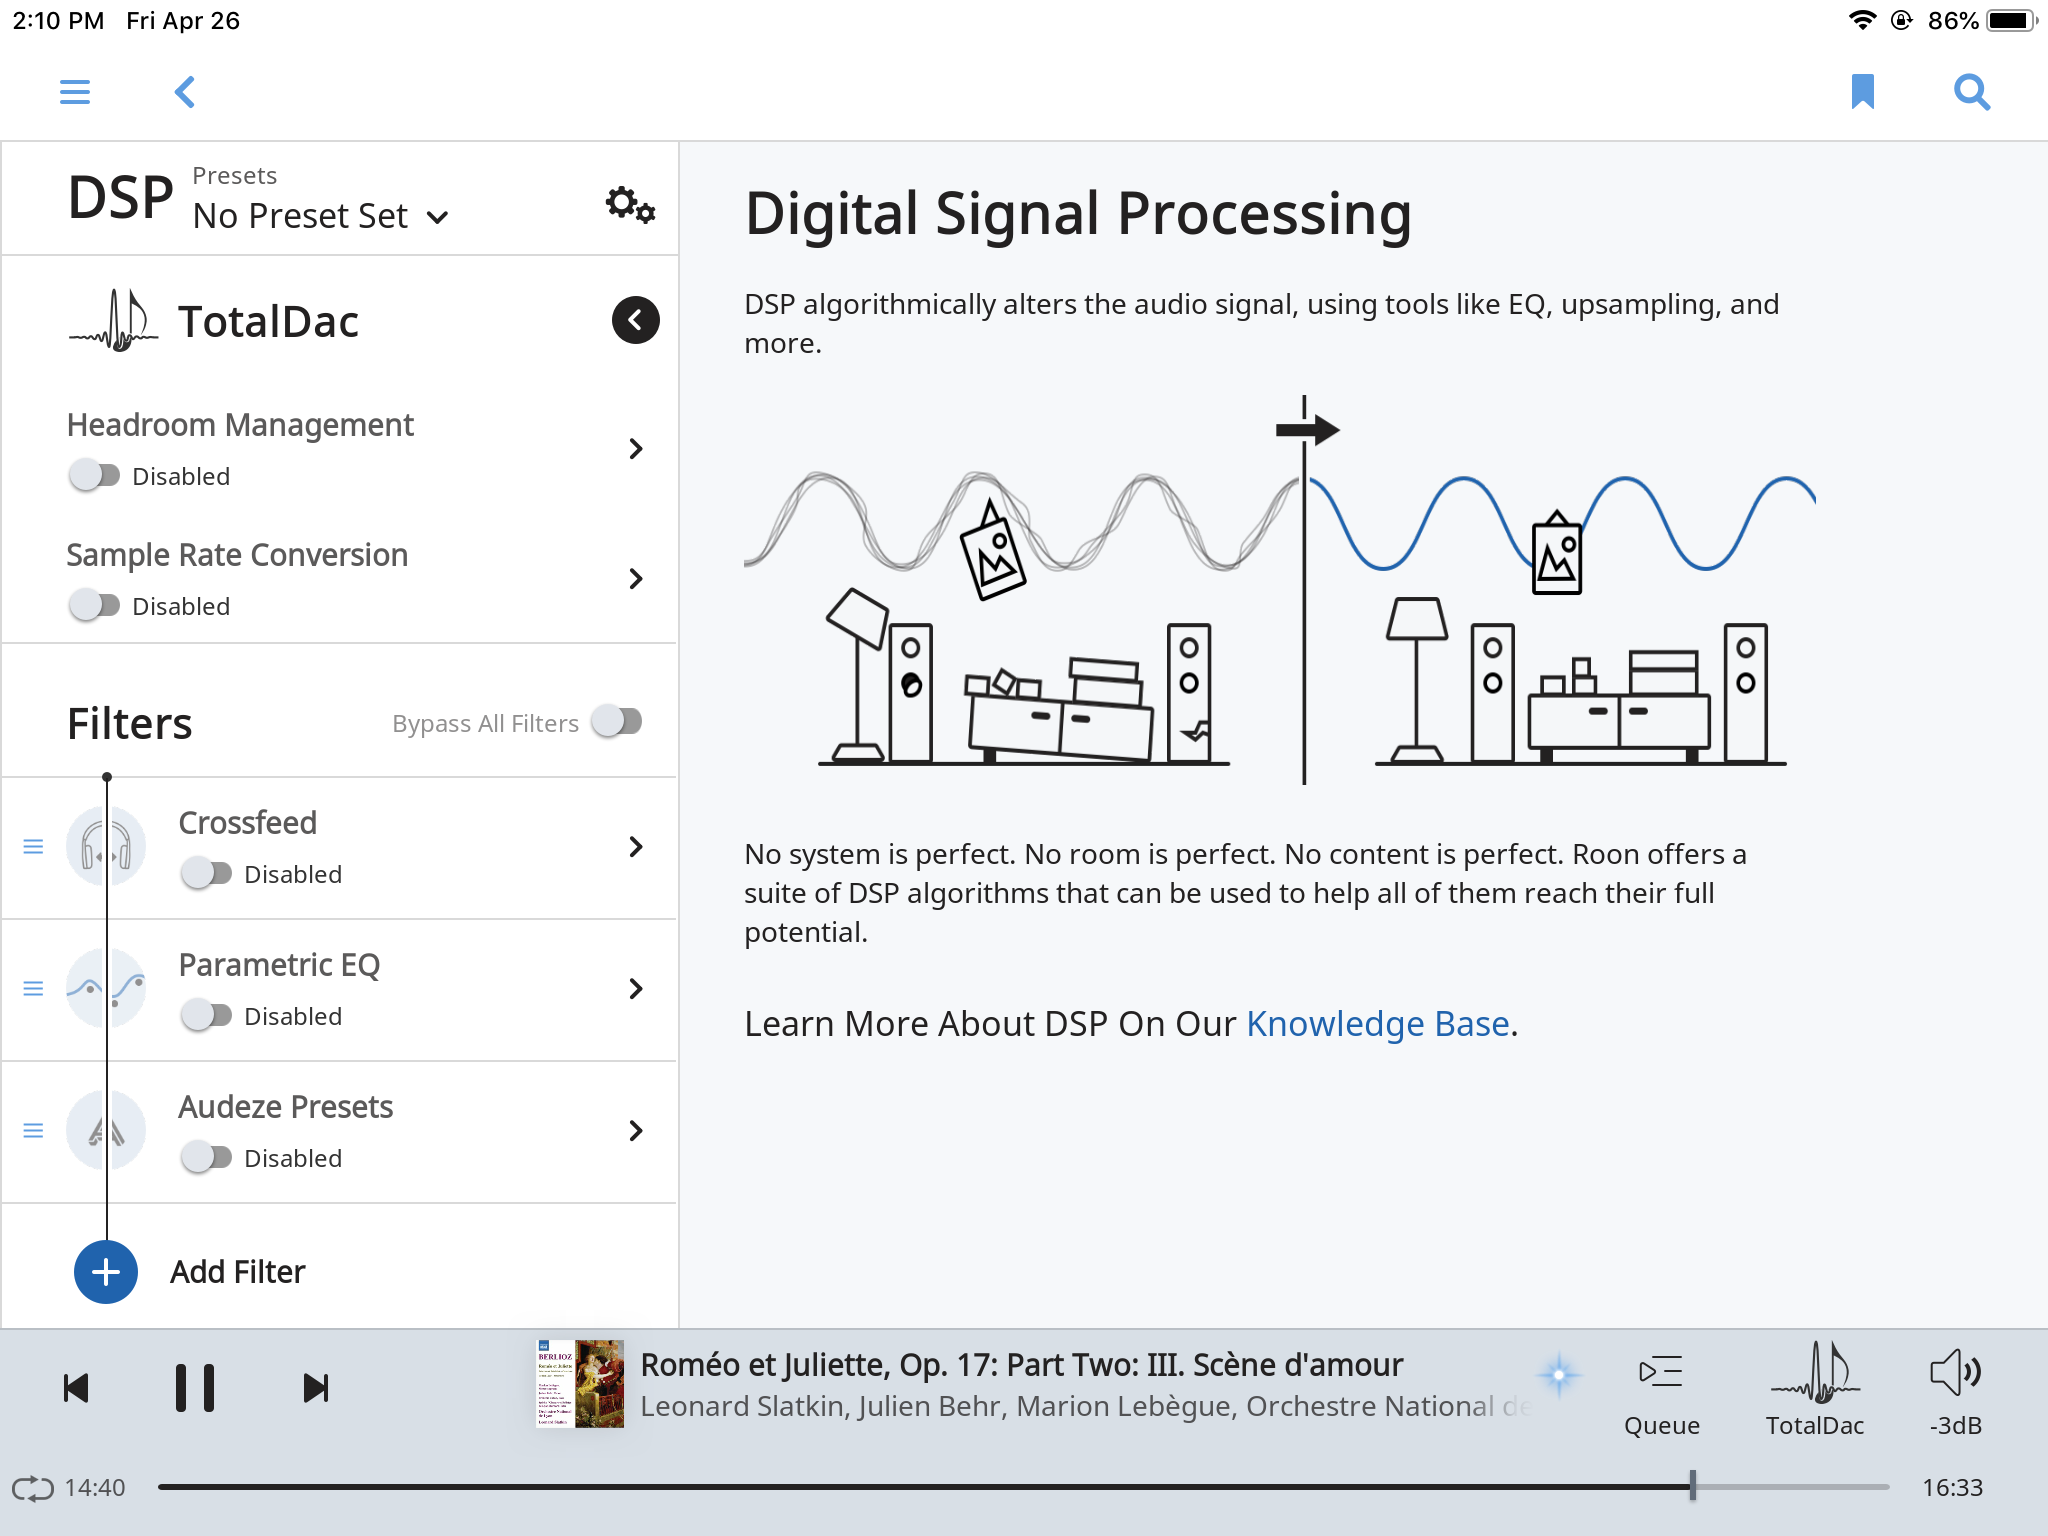Open bookmarks with the bookmark icon
Image resolution: width=2048 pixels, height=1536 pixels.
pos(1862,91)
